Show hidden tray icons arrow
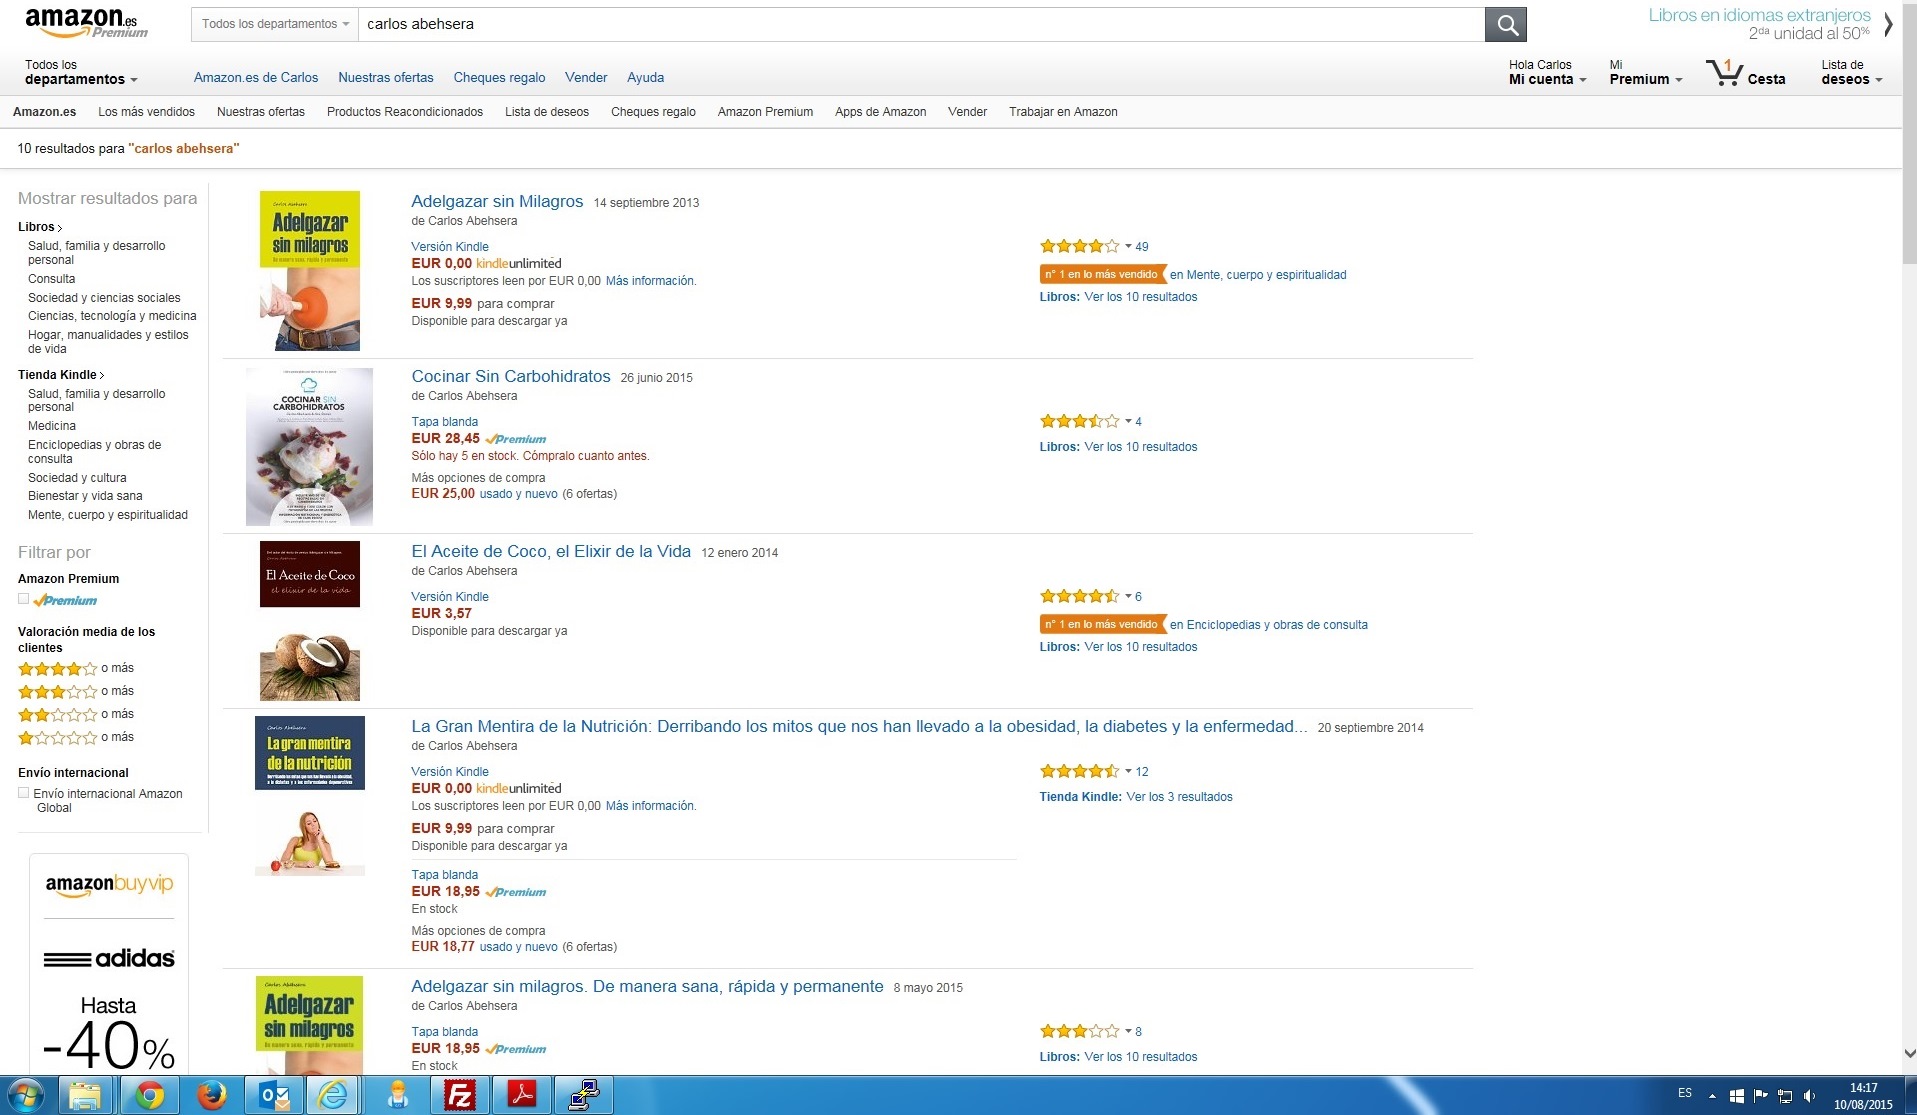 [x=1712, y=1096]
